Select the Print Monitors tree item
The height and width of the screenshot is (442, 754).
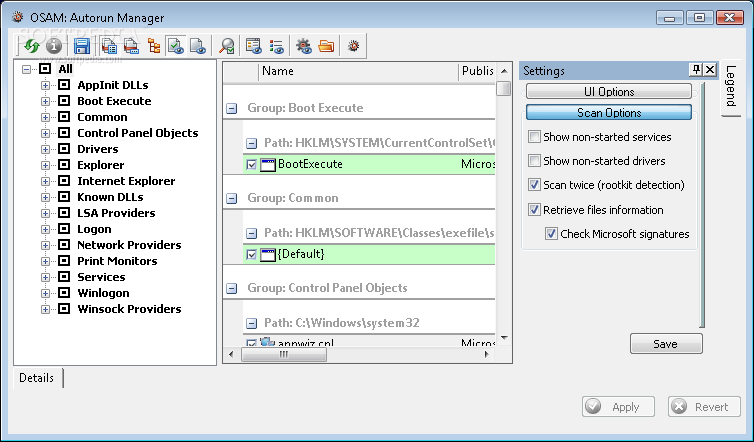coord(117,261)
